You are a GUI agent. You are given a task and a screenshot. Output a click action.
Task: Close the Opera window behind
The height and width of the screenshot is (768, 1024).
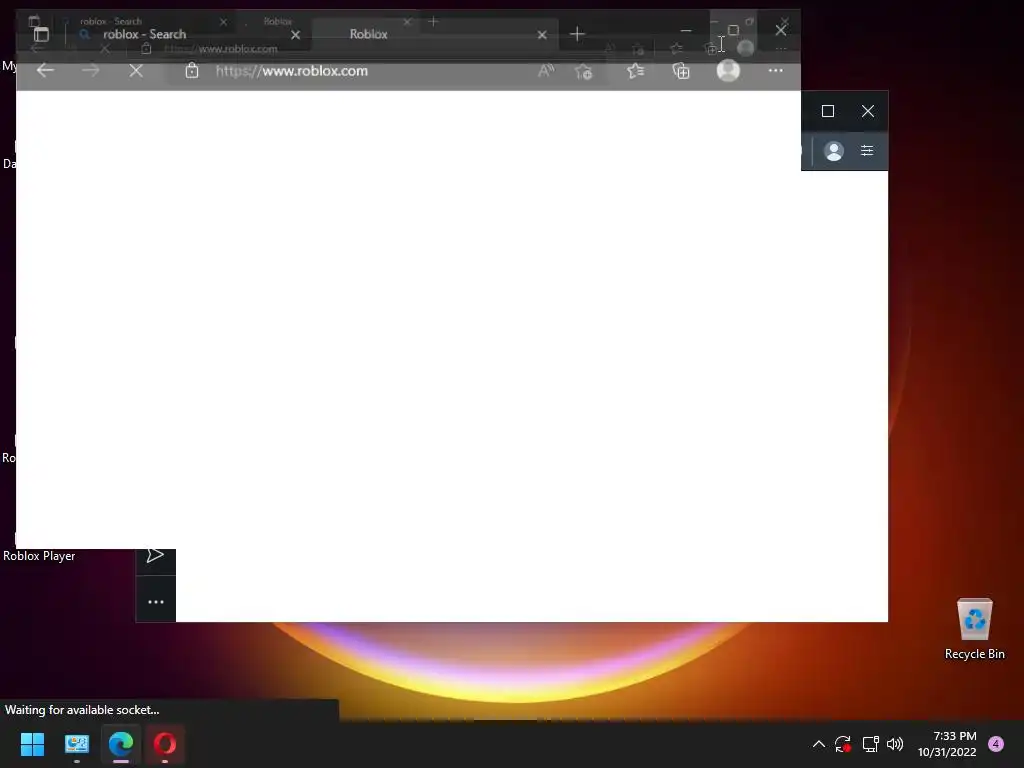tap(868, 111)
